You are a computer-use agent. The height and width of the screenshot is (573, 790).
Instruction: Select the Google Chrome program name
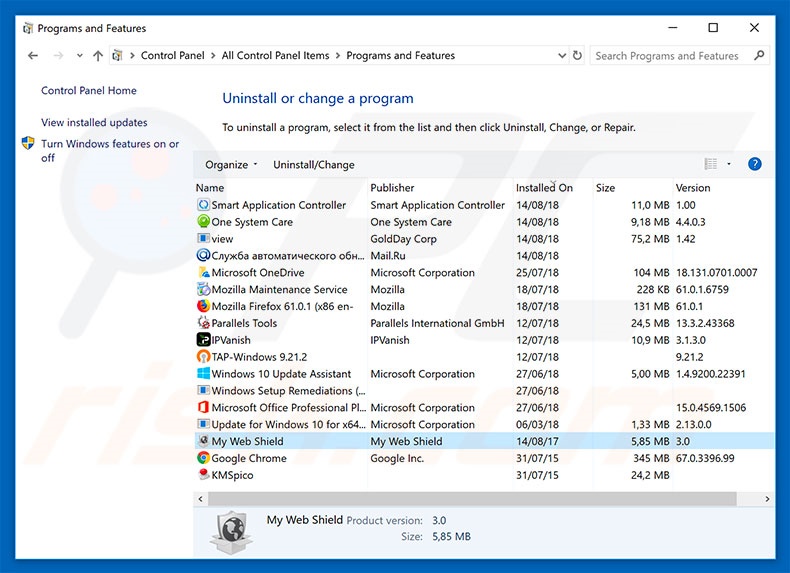coord(249,458)
